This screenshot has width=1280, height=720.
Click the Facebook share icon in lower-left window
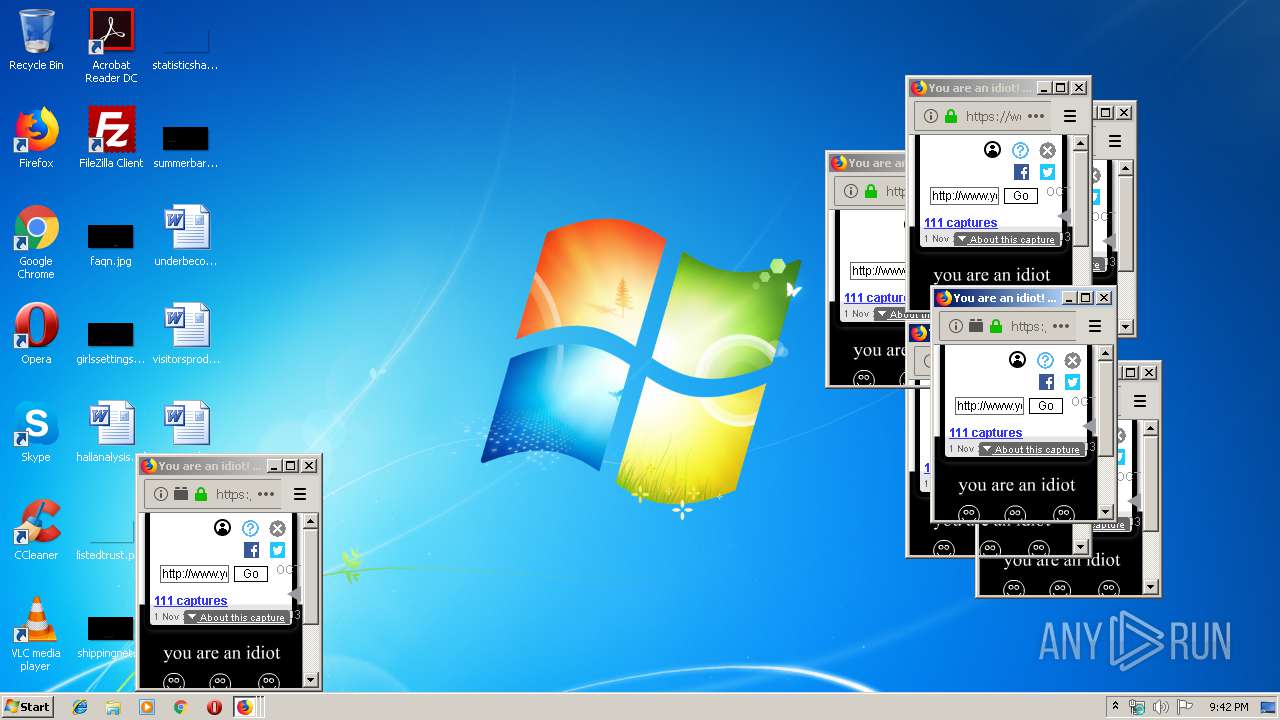(x=252, y=550)
